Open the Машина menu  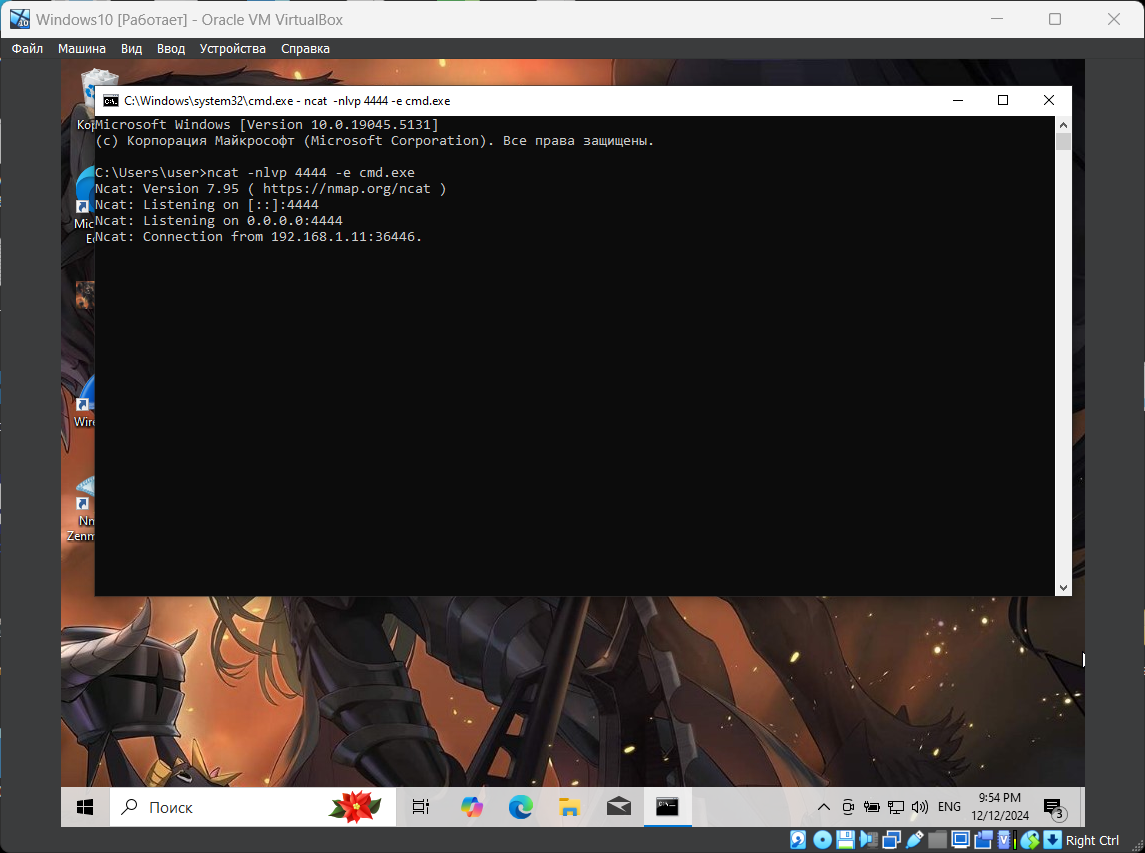coord(82,49)
